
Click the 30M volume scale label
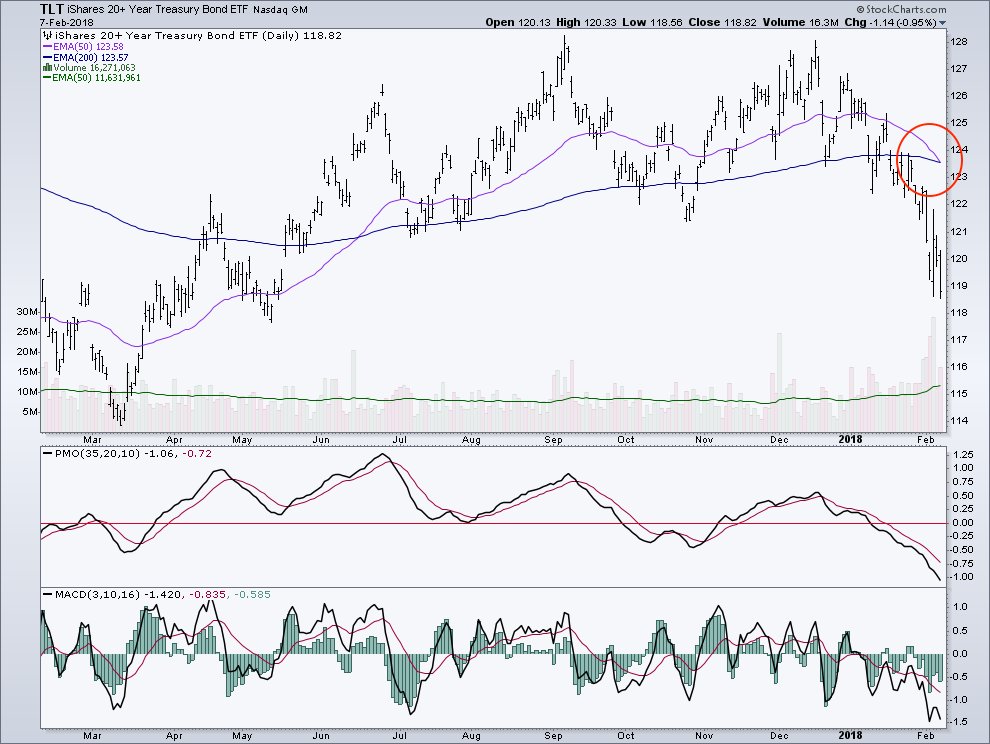[x=27, y=312]
